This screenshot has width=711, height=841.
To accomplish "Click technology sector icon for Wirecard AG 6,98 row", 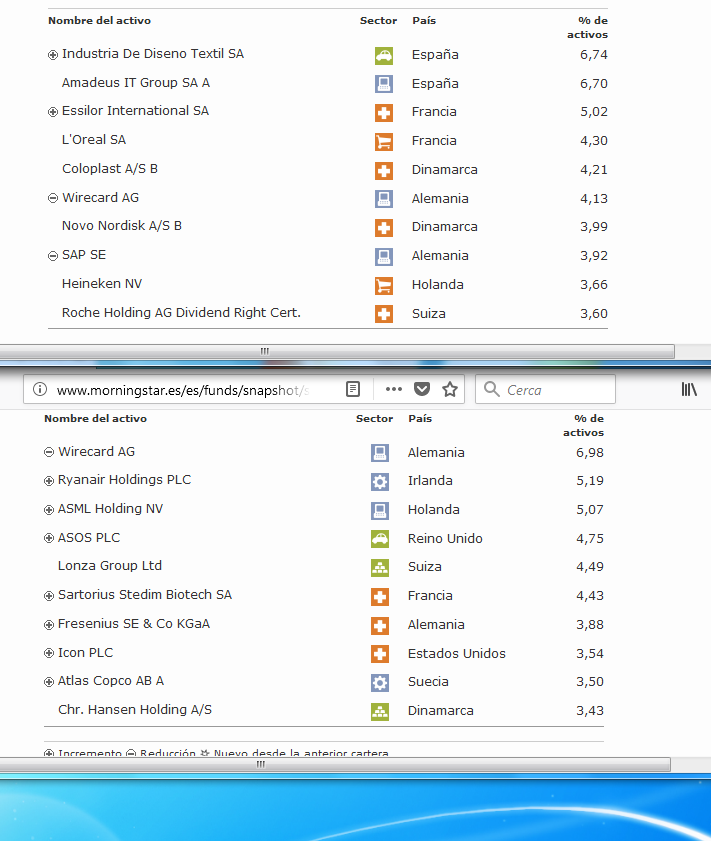I will coord(380,453).
